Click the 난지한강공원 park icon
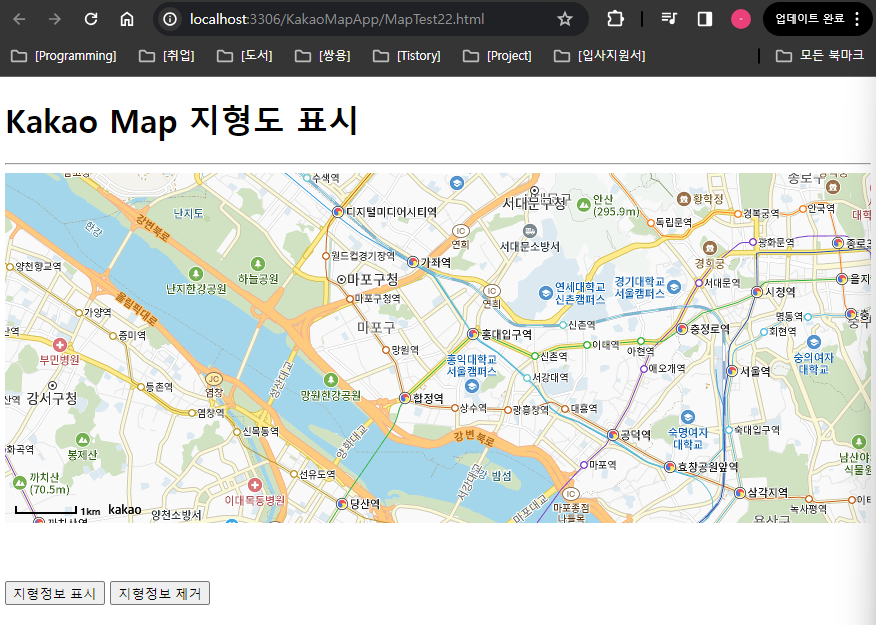The image size is (876, 625). 196,274
